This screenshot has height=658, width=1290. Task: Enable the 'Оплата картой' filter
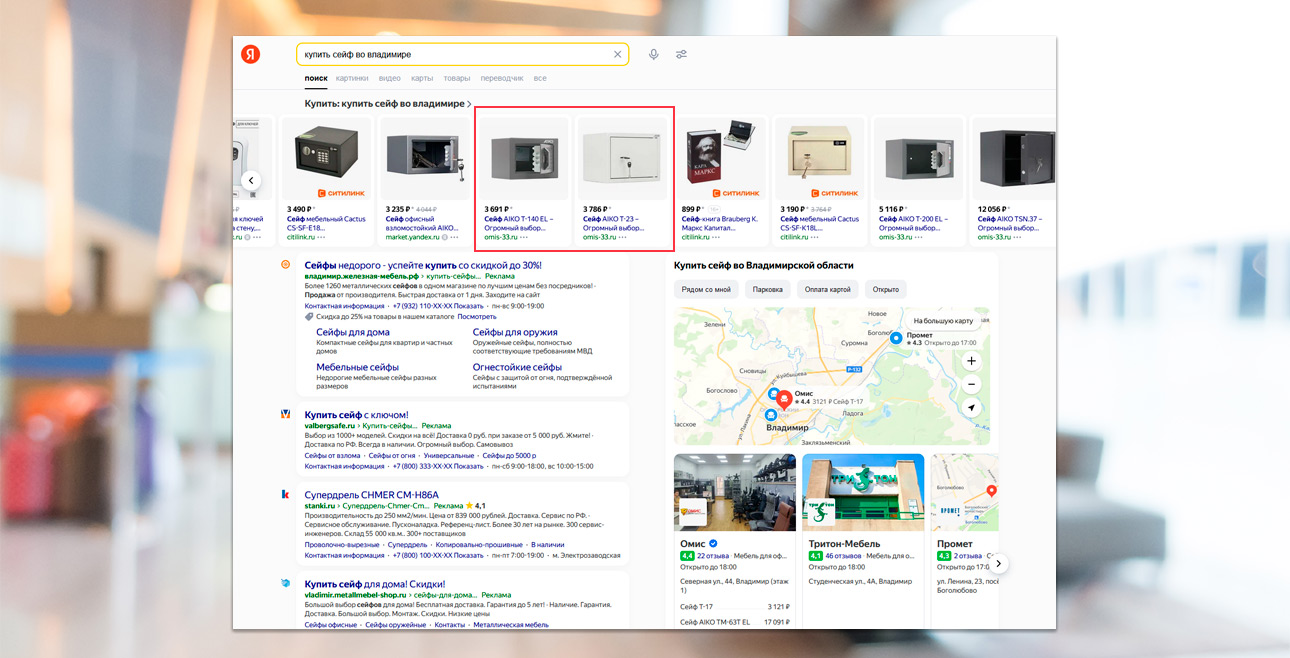827,290
